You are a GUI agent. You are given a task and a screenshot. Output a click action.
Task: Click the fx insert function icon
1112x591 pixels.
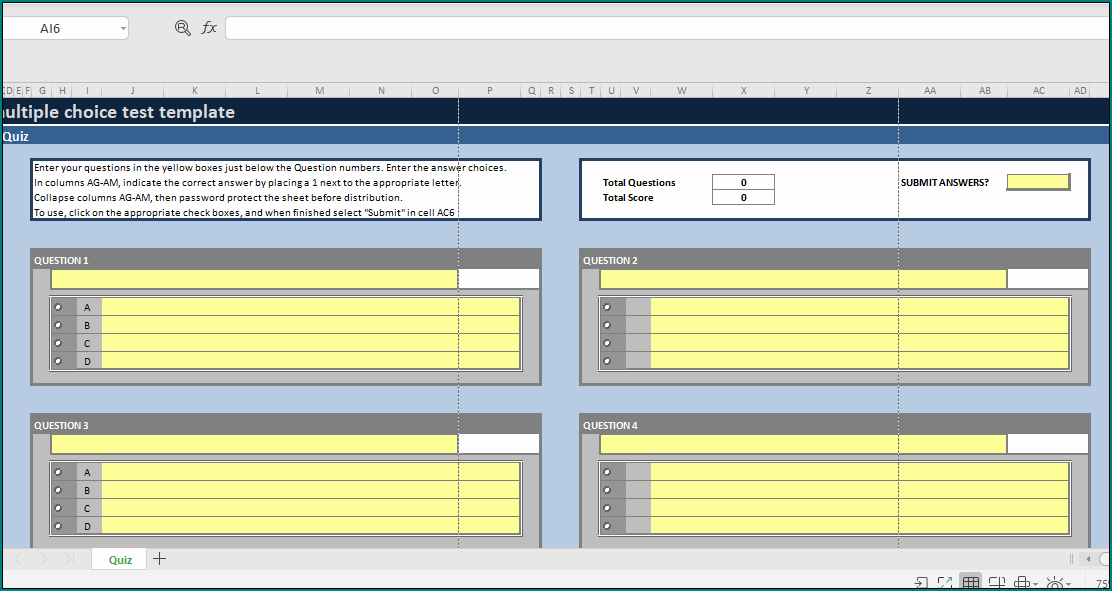209,28
